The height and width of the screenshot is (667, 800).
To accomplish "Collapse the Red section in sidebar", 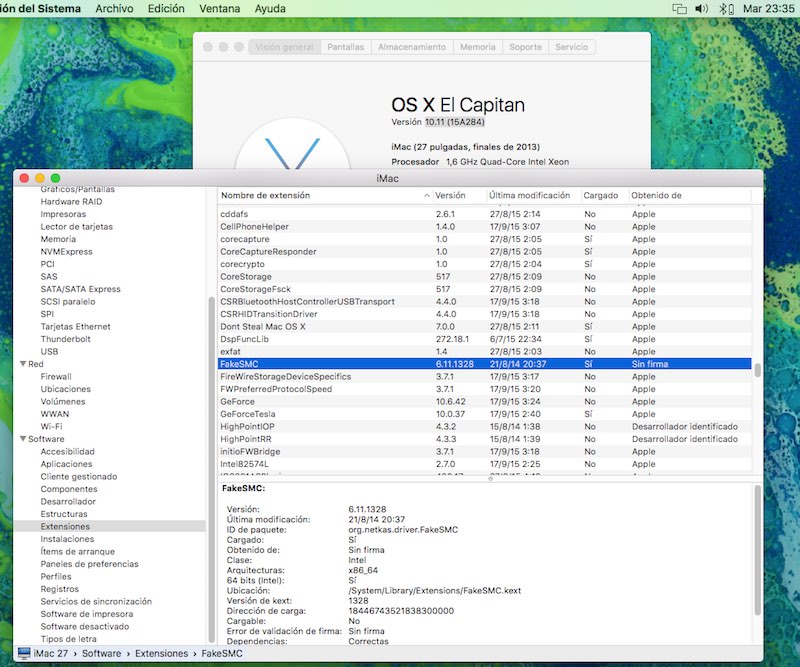I will pos(23,364).
